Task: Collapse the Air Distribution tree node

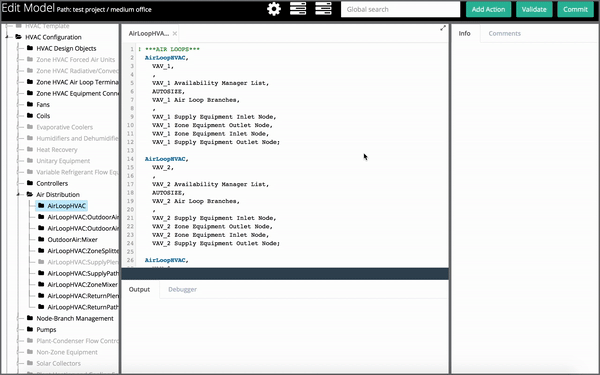Action: point(18,194)
